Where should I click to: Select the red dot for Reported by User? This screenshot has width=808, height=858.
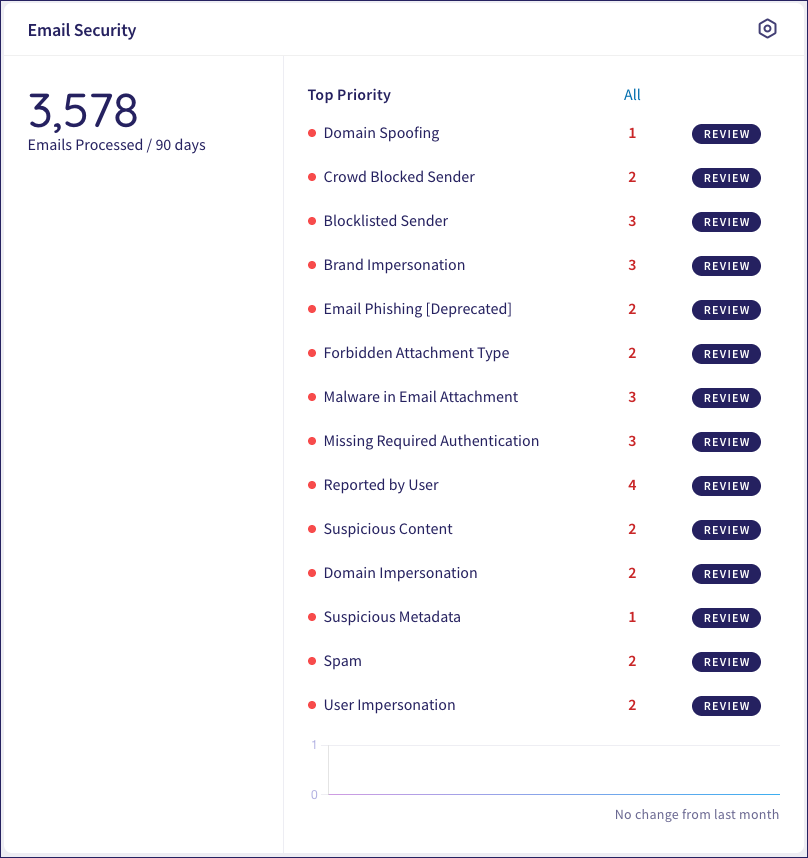tap(311, 485)
